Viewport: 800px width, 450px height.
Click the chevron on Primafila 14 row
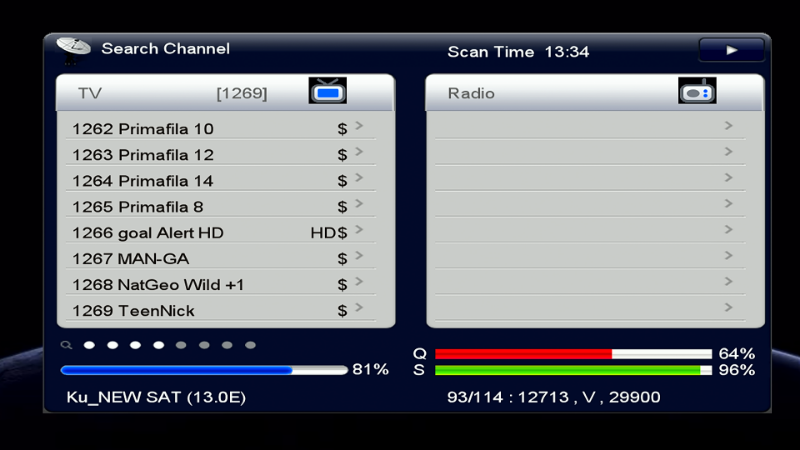pos(359,178)
